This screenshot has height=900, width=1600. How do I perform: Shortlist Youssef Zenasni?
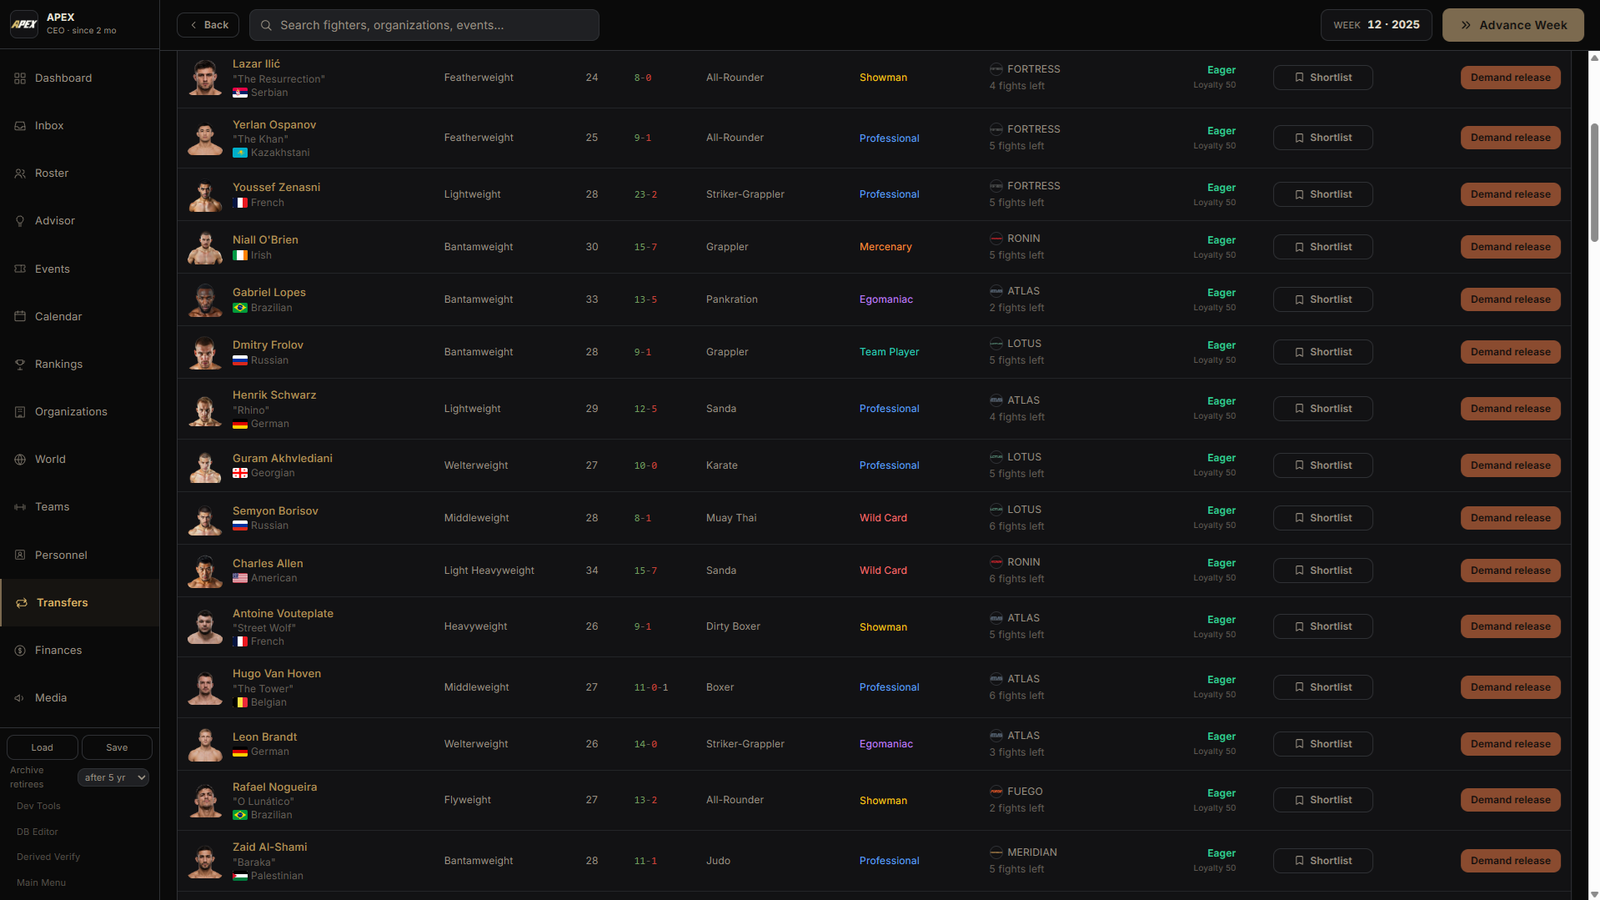point(1322,194)
